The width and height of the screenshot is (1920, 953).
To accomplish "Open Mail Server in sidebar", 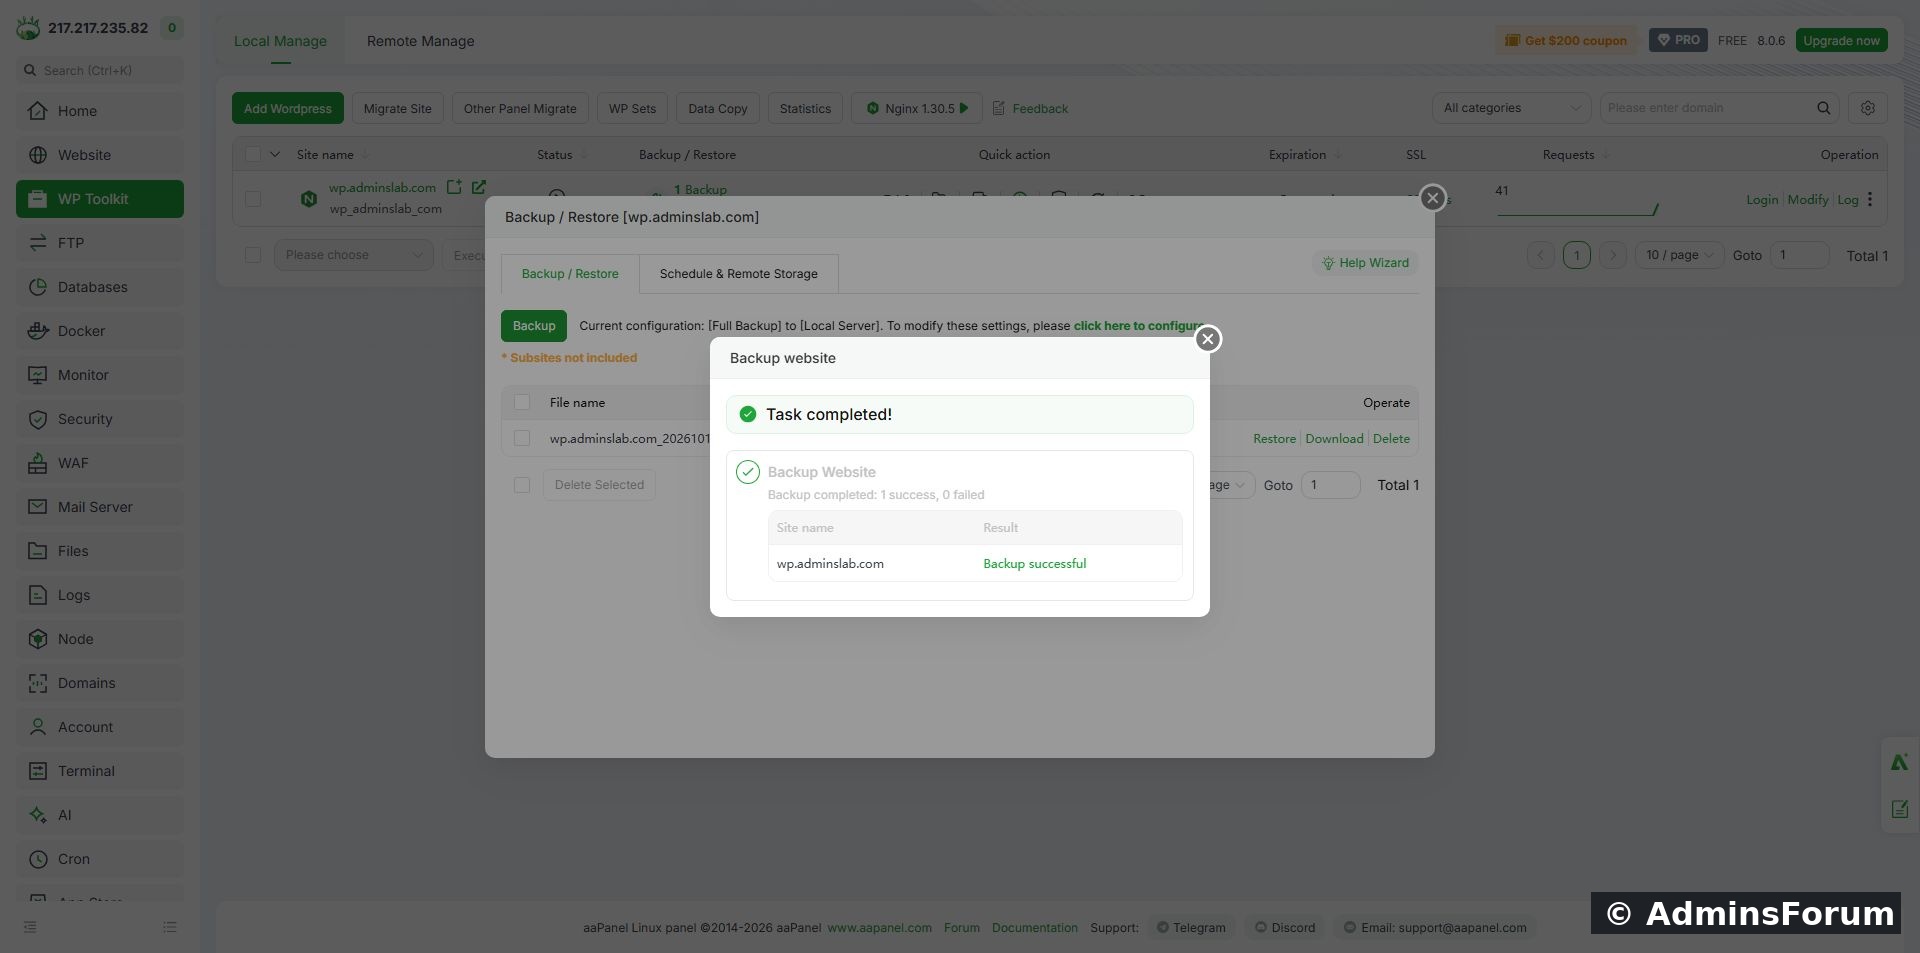I will pos(100,507).
